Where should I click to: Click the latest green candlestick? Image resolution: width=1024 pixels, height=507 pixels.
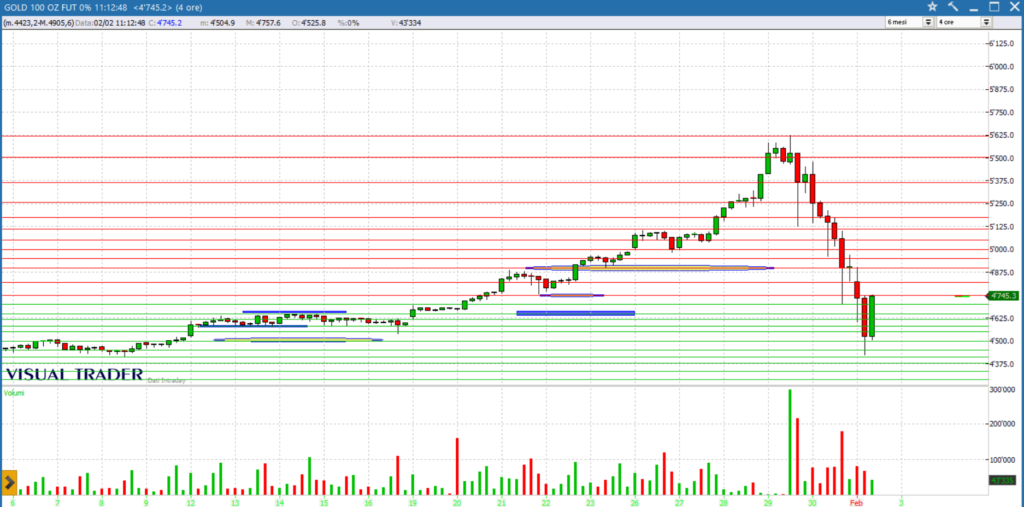point(872,316)
